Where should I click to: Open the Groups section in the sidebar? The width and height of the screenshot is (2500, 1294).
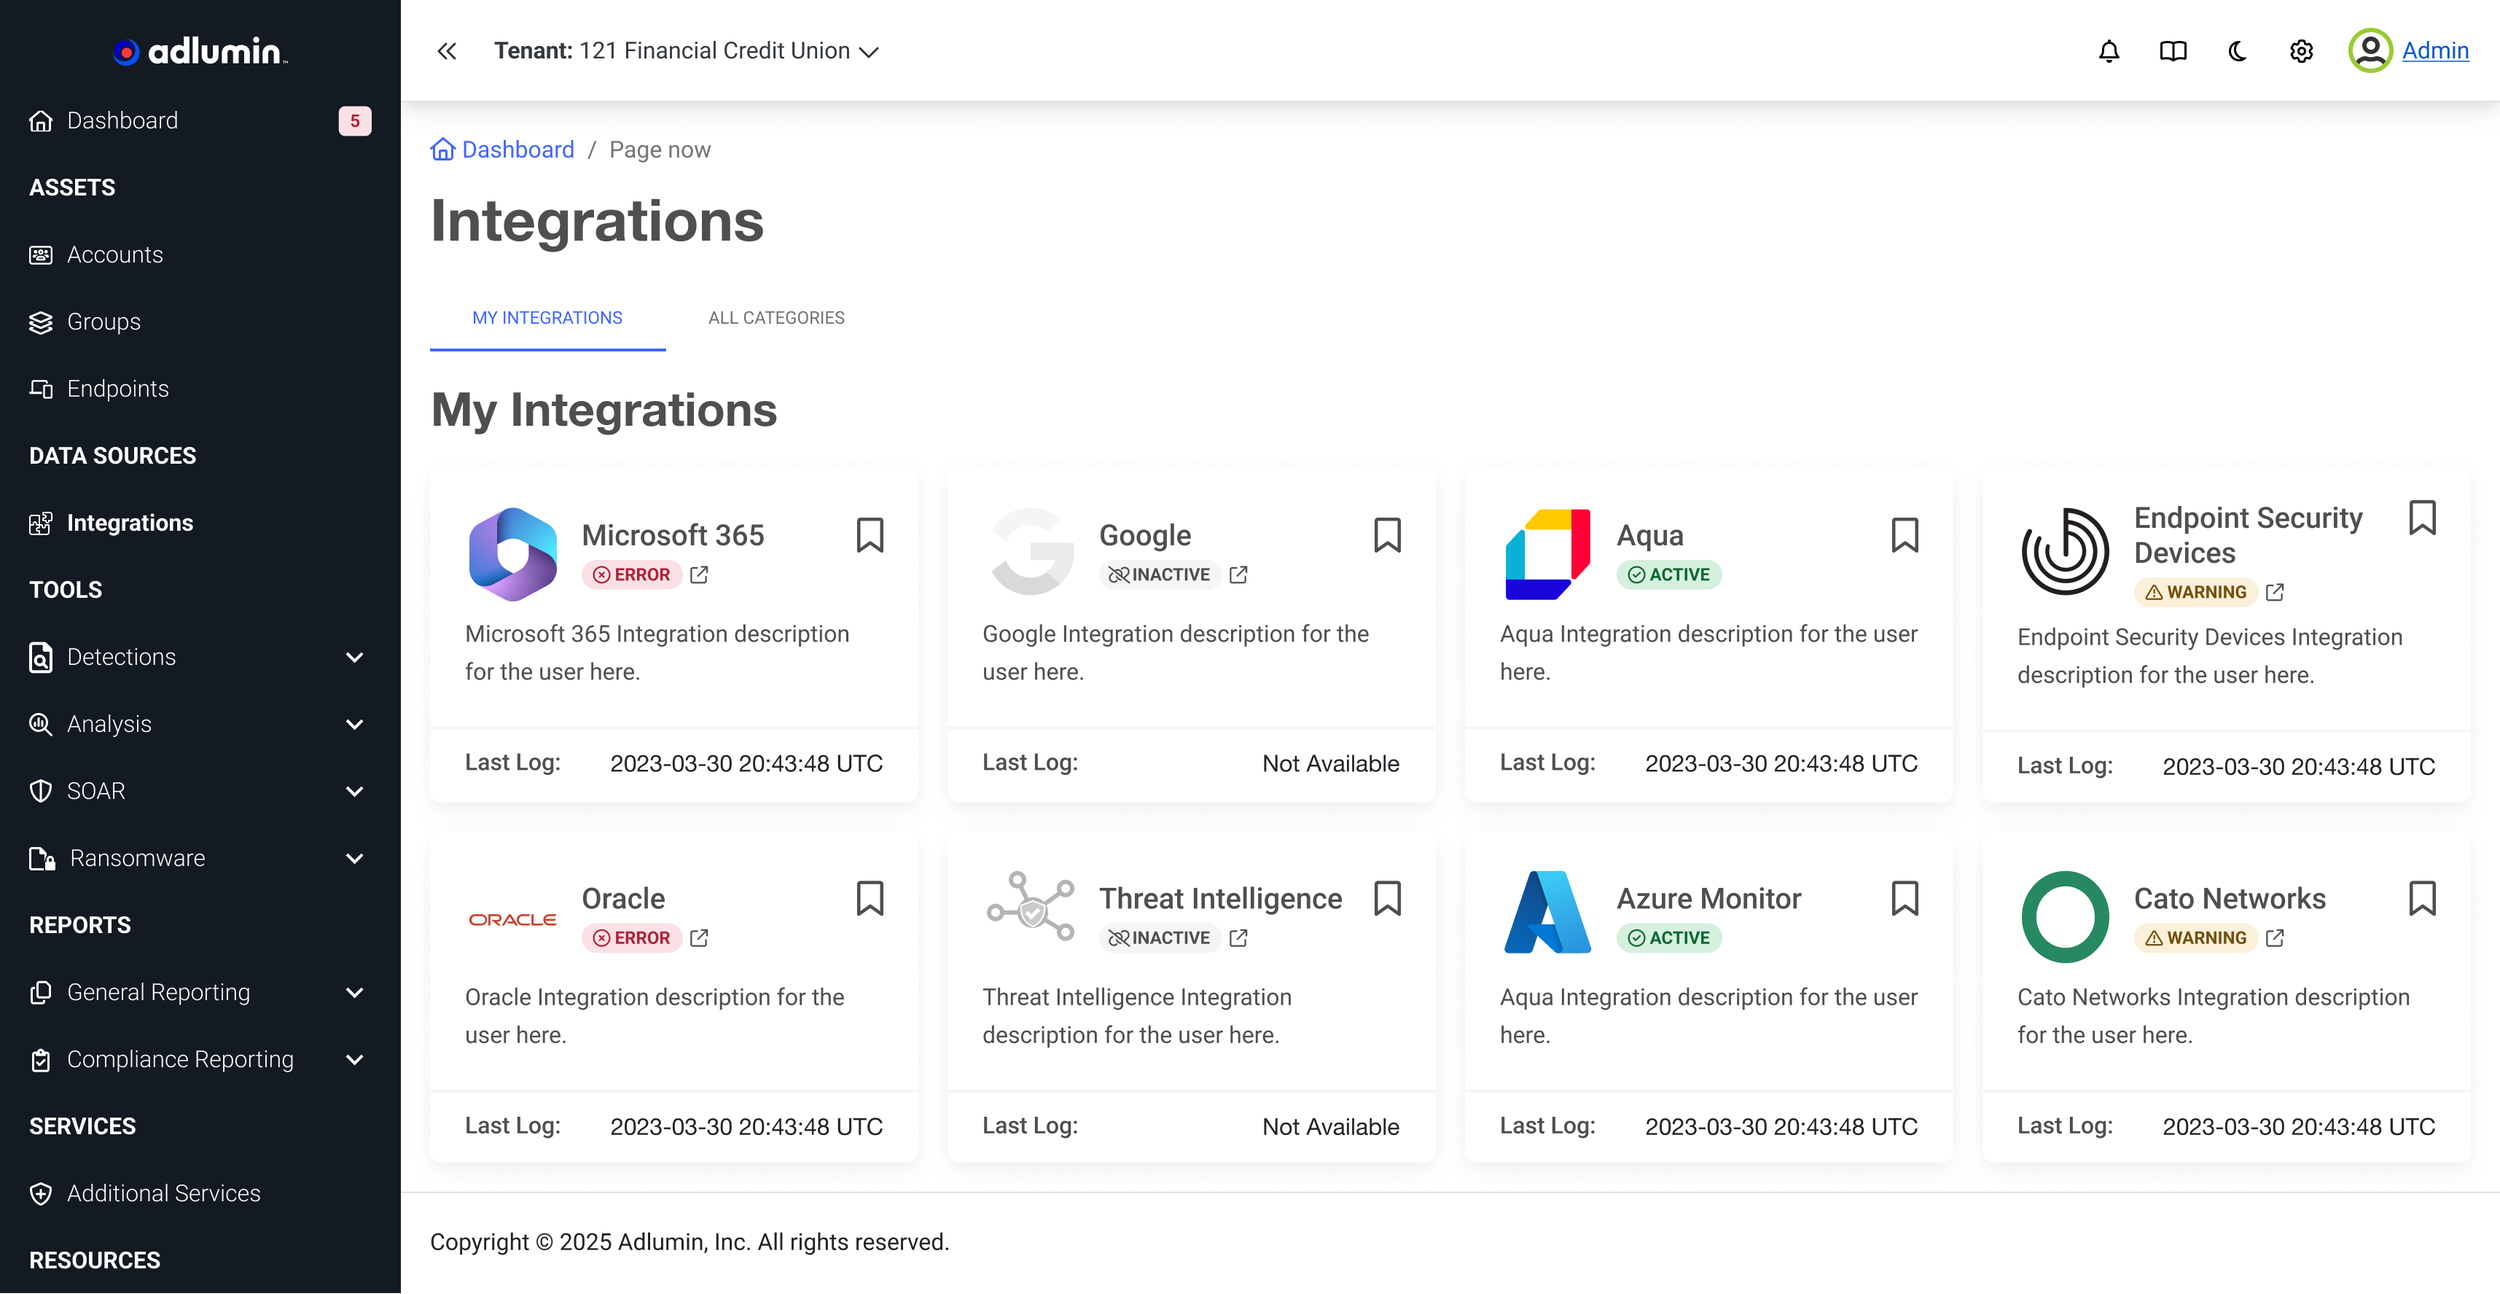point(103,321)
